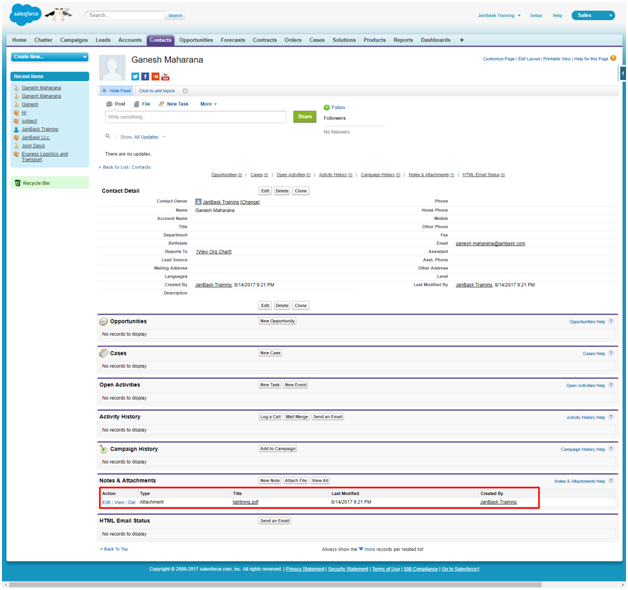Click the Printable View link

(x=557, y=59)
